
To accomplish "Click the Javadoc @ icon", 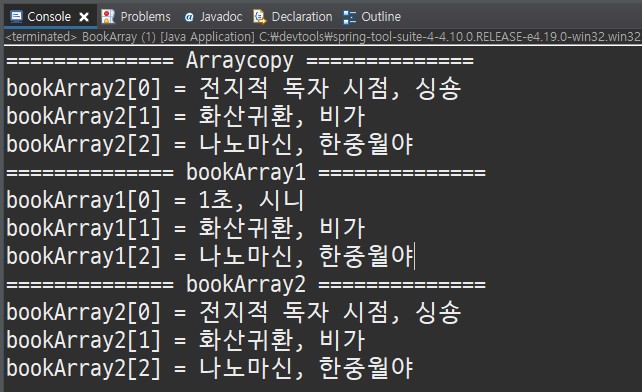I will pyautogui.click(x=189, y=17).
